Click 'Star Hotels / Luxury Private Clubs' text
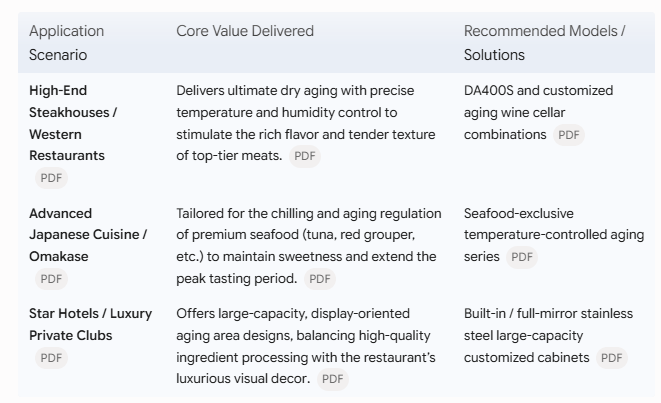Viewport: 661px width, 403px height. [x=91, y=325]
